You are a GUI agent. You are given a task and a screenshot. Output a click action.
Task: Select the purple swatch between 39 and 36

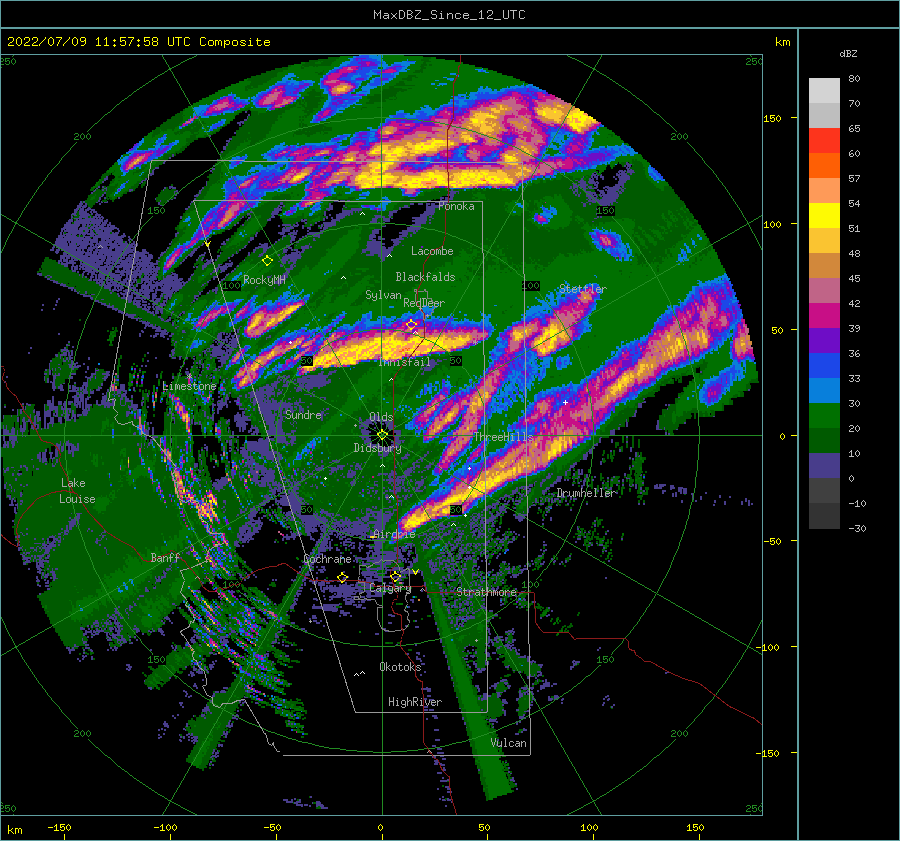pyautogui.click(x=824, y=341)
